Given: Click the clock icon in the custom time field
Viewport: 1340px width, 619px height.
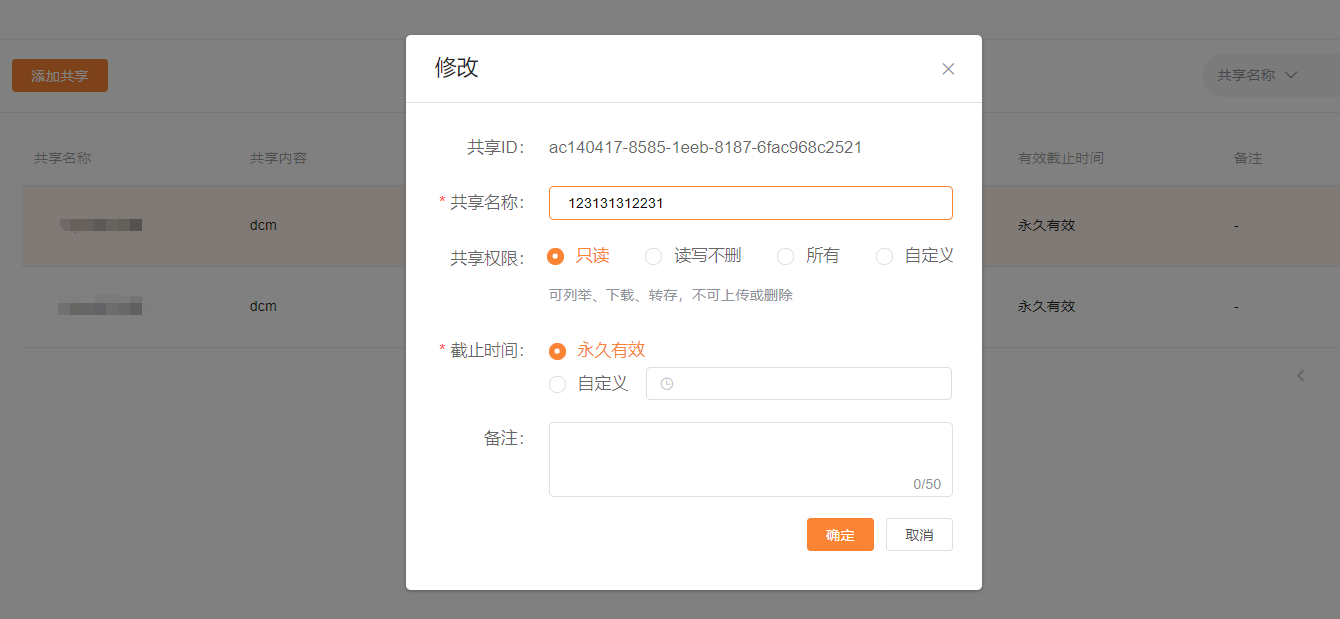Looking at the screenshot, I should pos(667,384).
